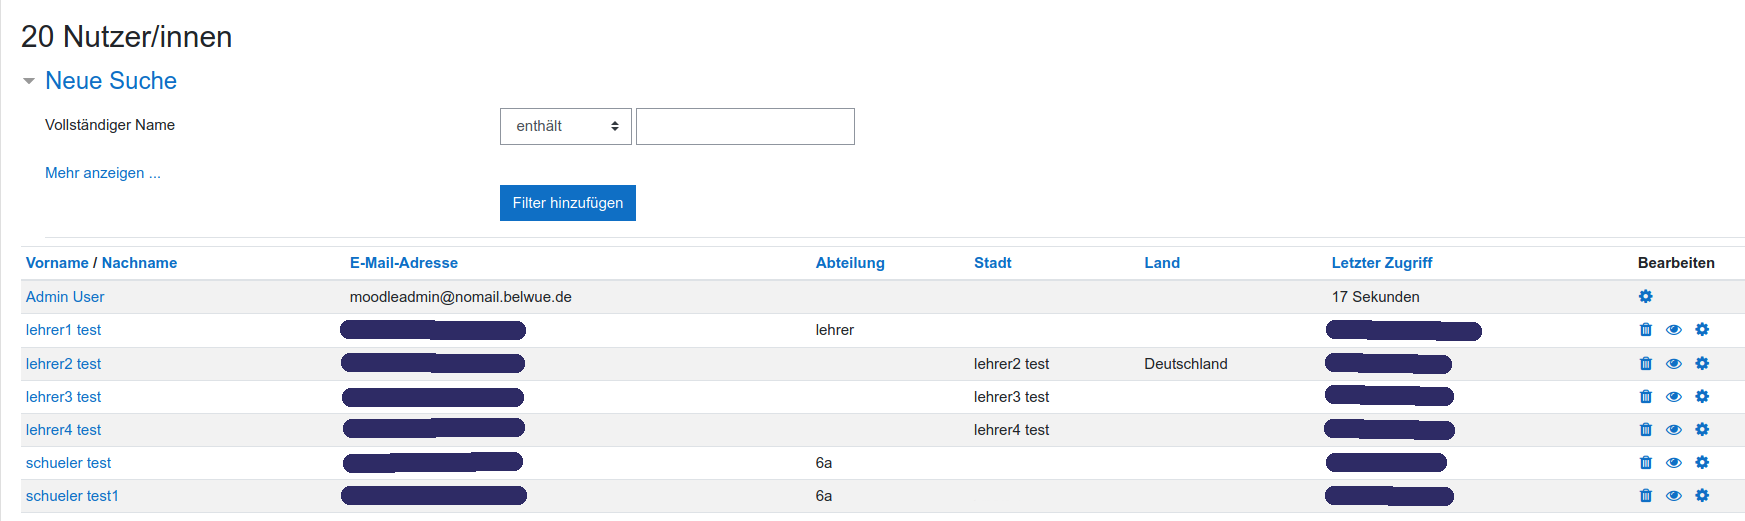Open the 'enthält' filter dropdown
This screenshot has width=1745, height=521.
point(565,126)
